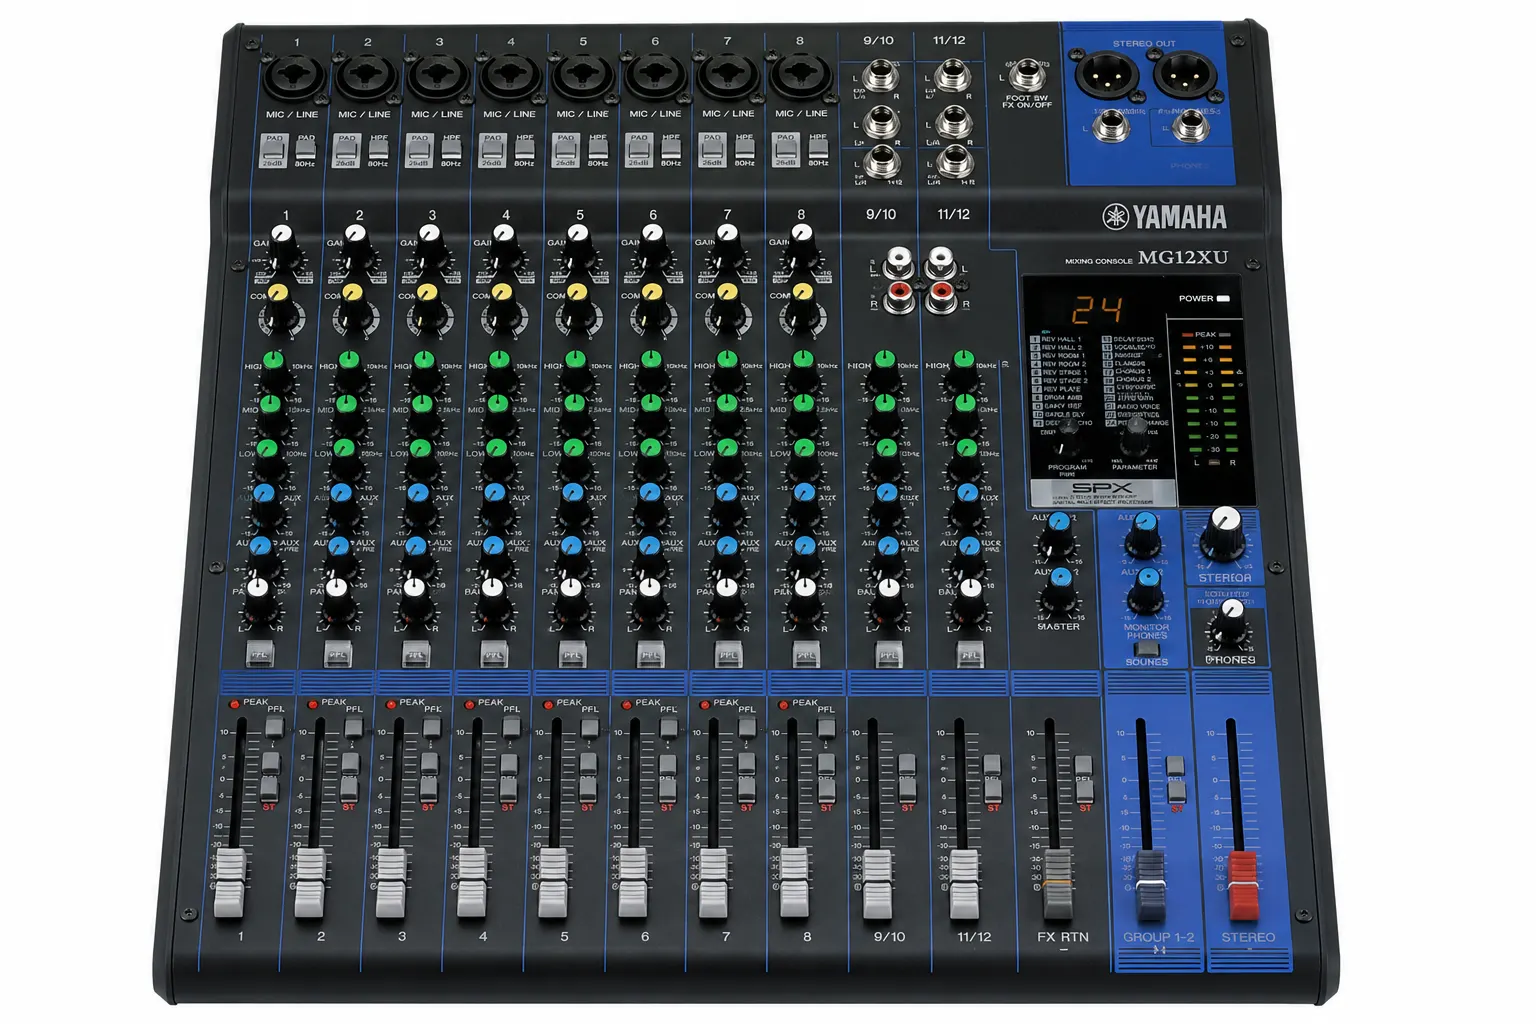Click the channel 1 fader cap

229,883
